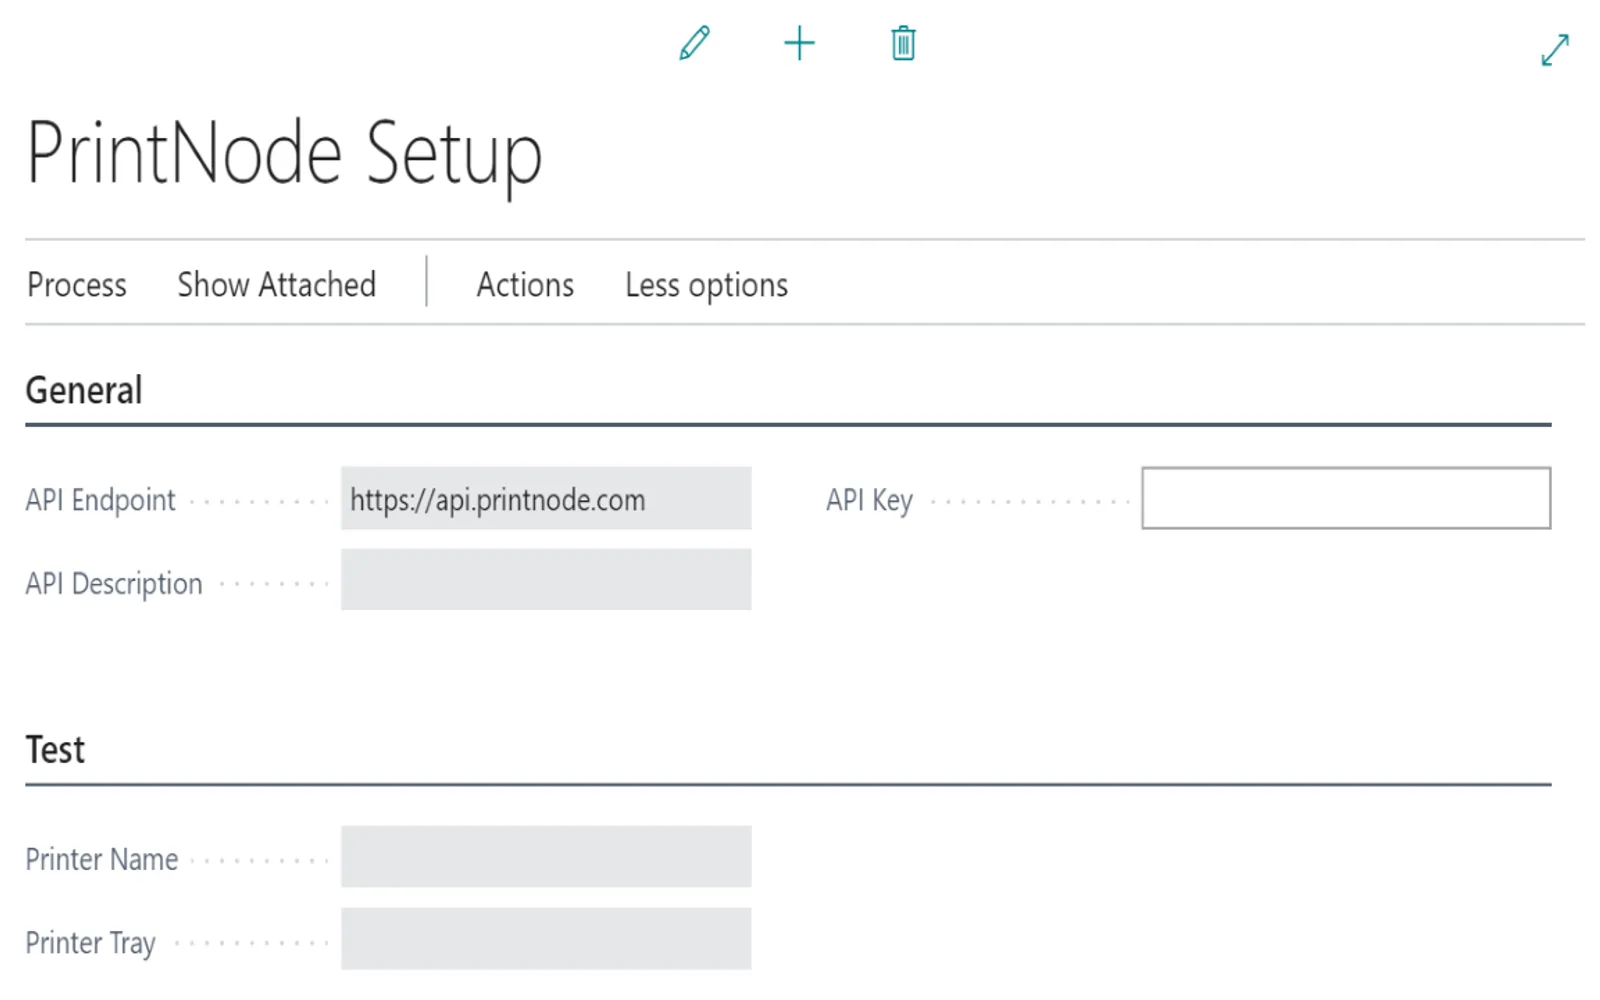Click the API Description field
1600x1000 pixels.
546,580
